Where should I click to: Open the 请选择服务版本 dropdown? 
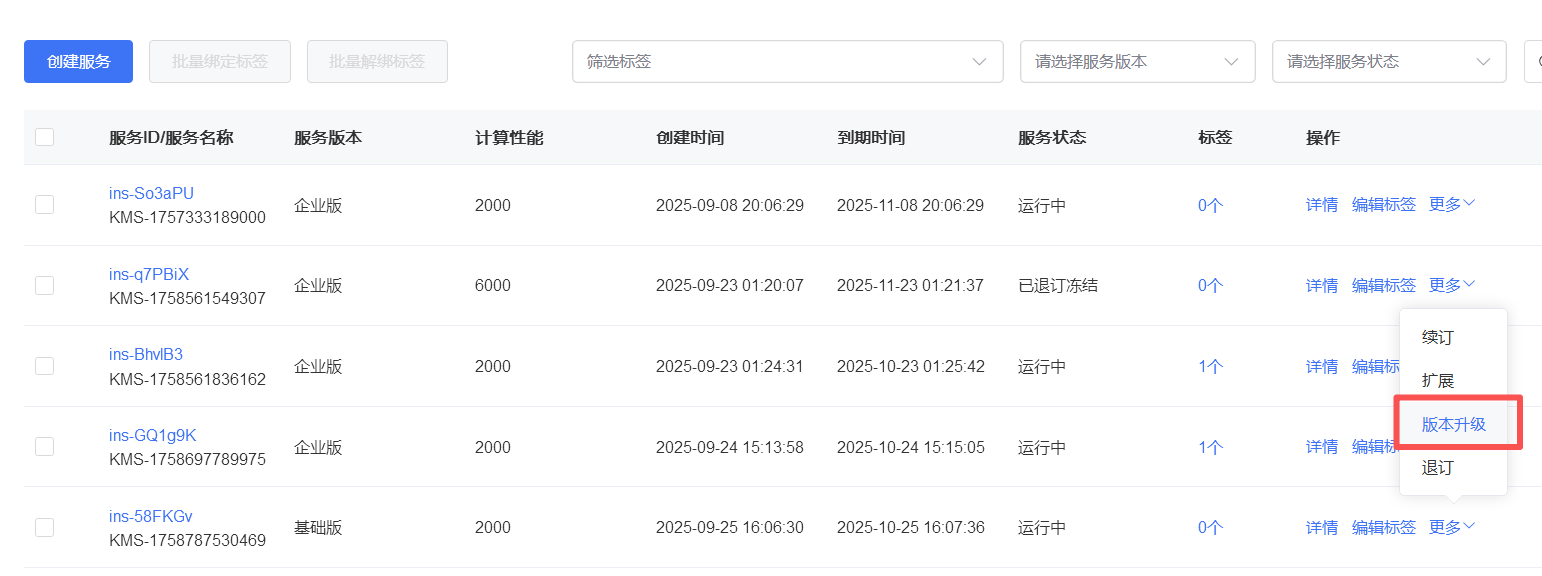[1137, 62]
